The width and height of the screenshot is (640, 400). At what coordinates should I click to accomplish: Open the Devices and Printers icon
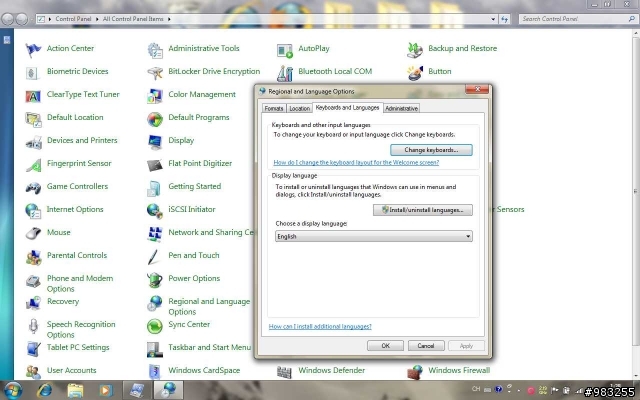point(33,142)
